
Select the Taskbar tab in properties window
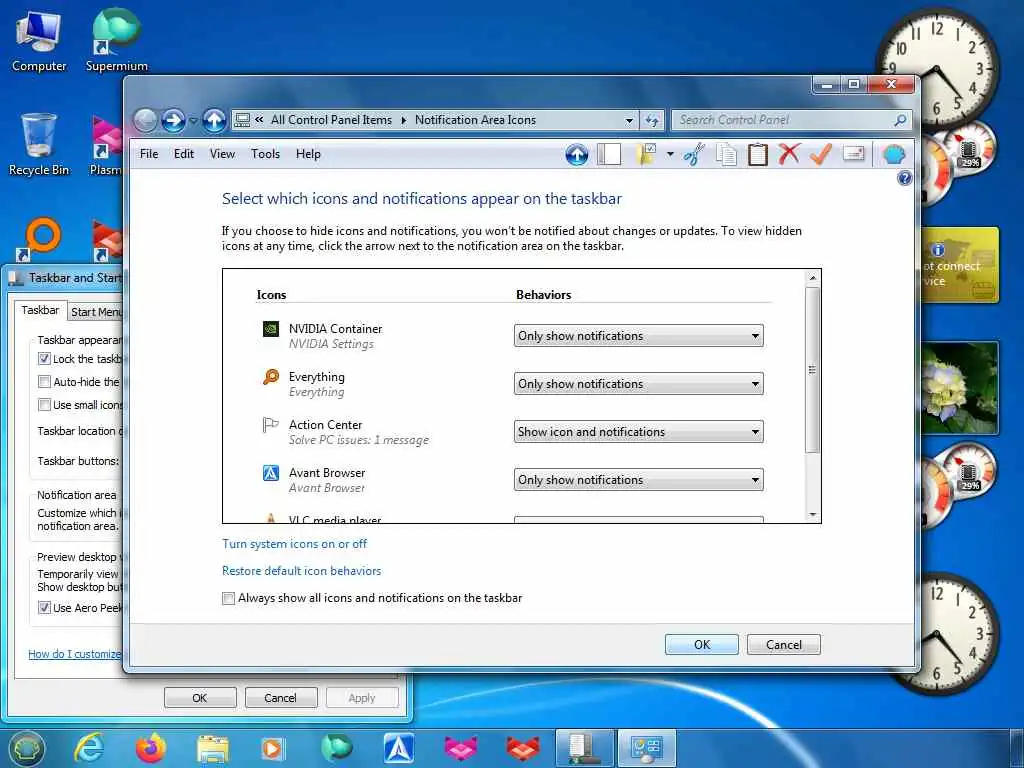[40, 310]
